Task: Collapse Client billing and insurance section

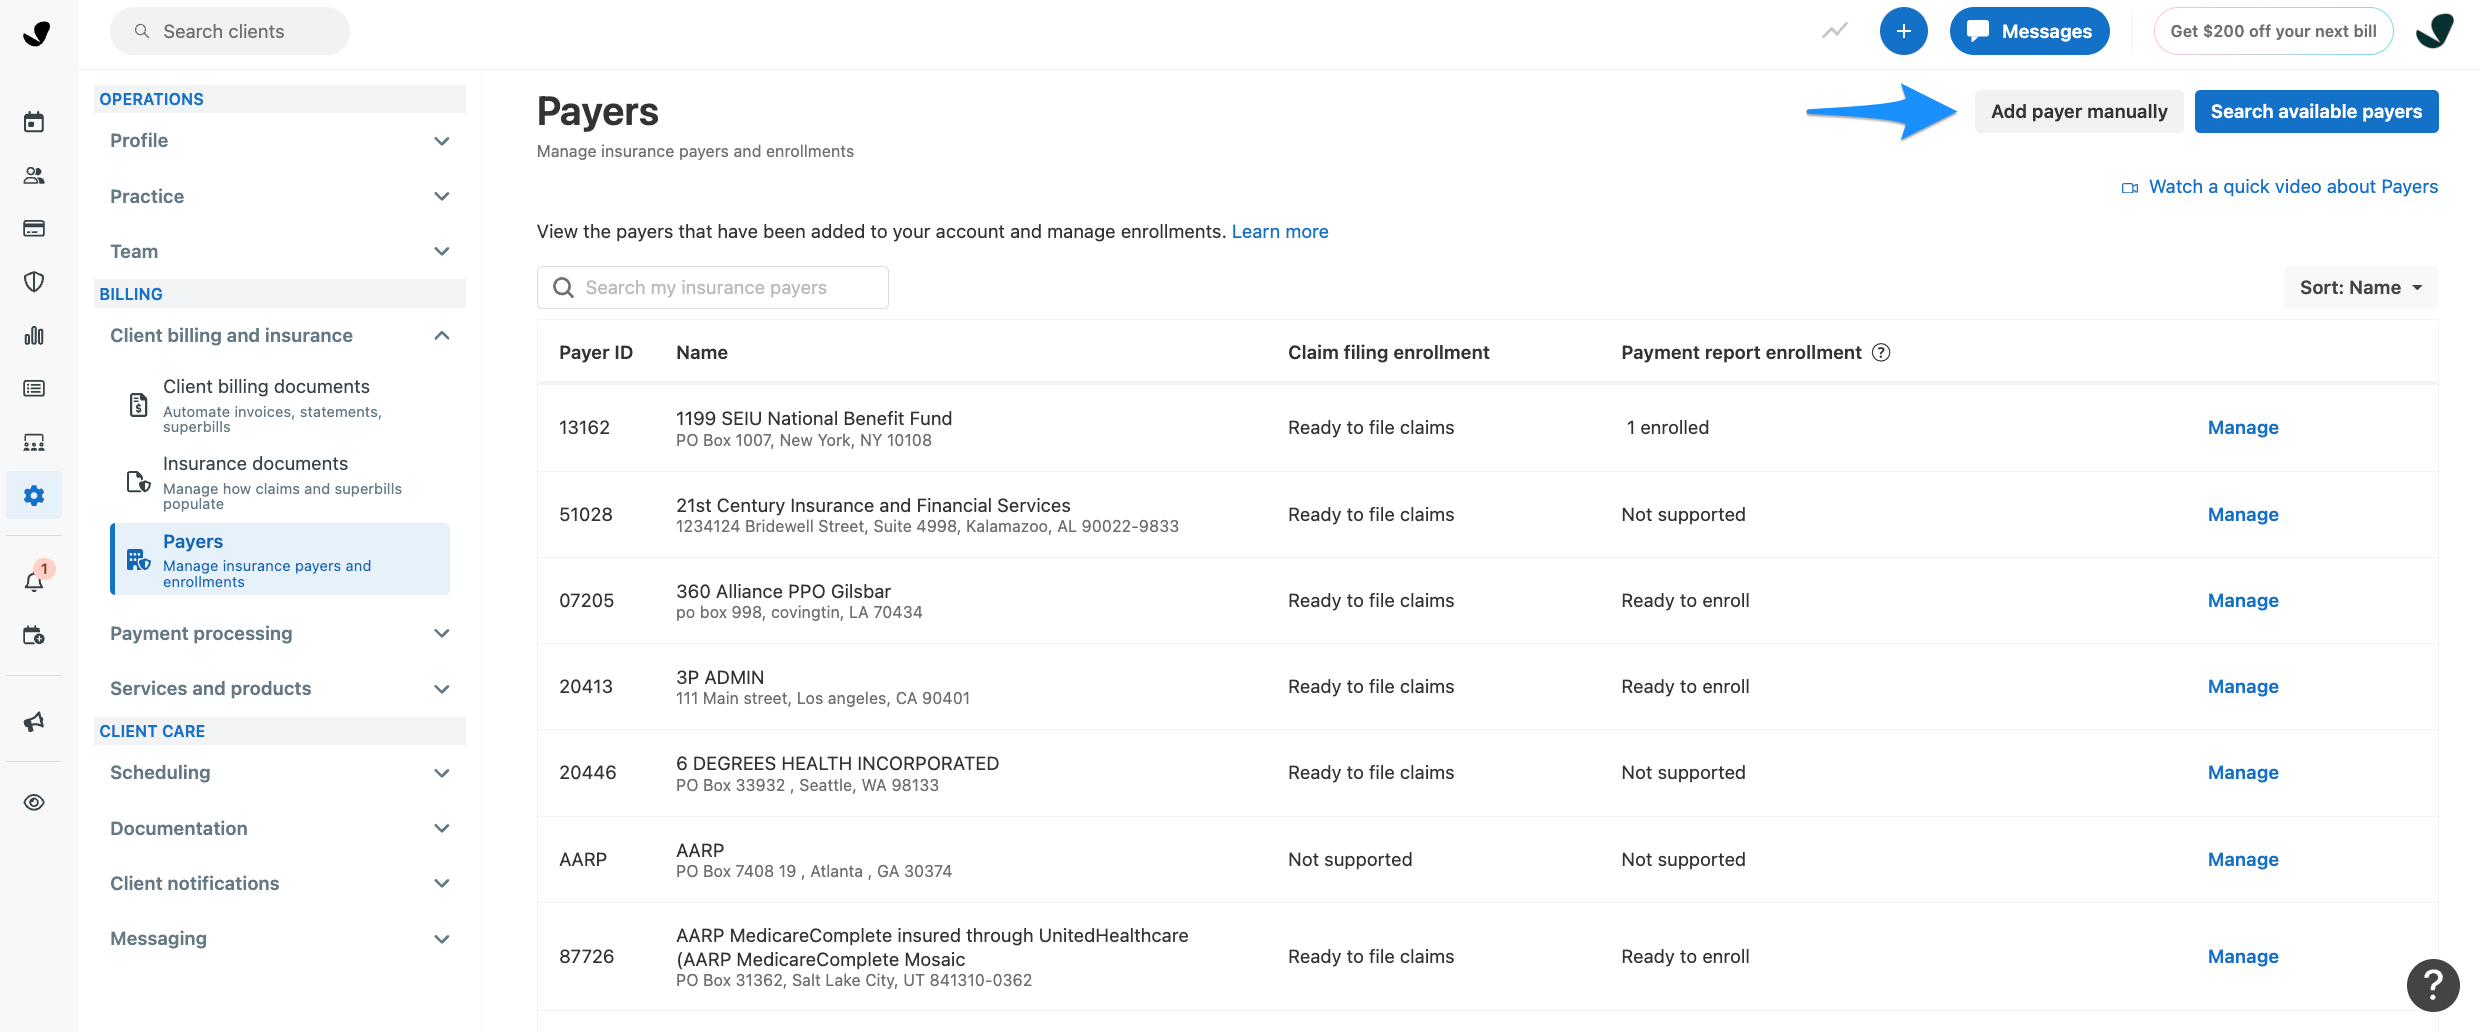Action: click(280, 335)
